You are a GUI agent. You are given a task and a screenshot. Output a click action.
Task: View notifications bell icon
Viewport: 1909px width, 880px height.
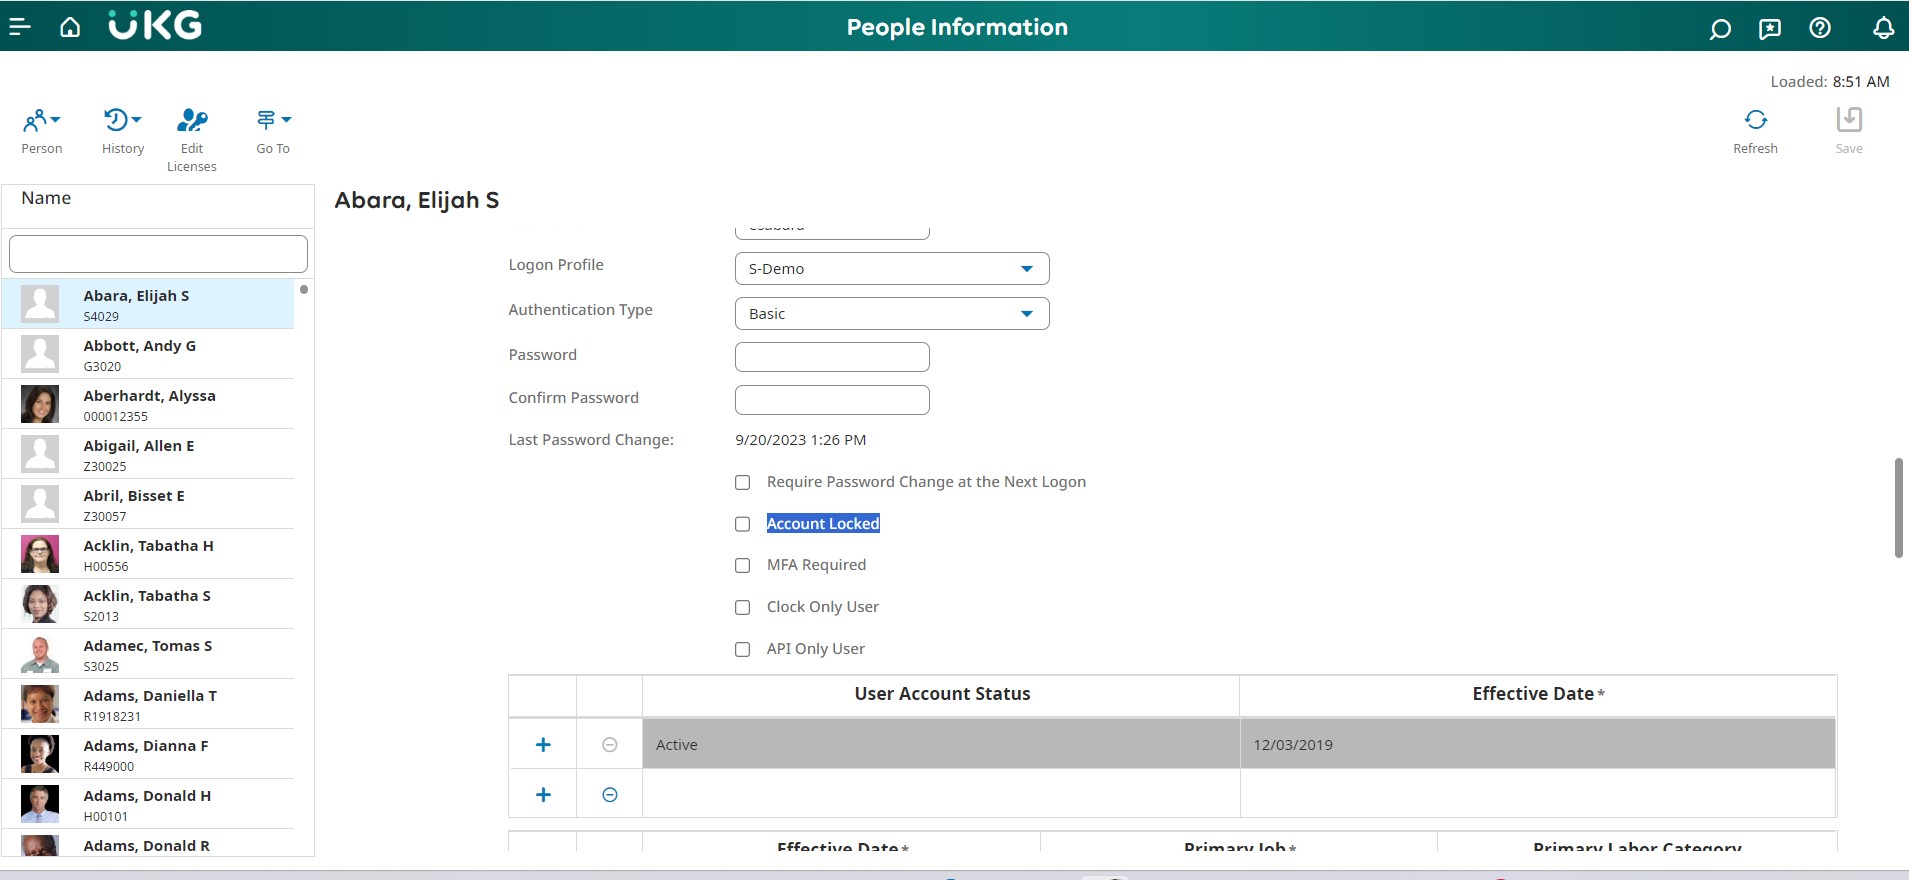pos(1883,28)
